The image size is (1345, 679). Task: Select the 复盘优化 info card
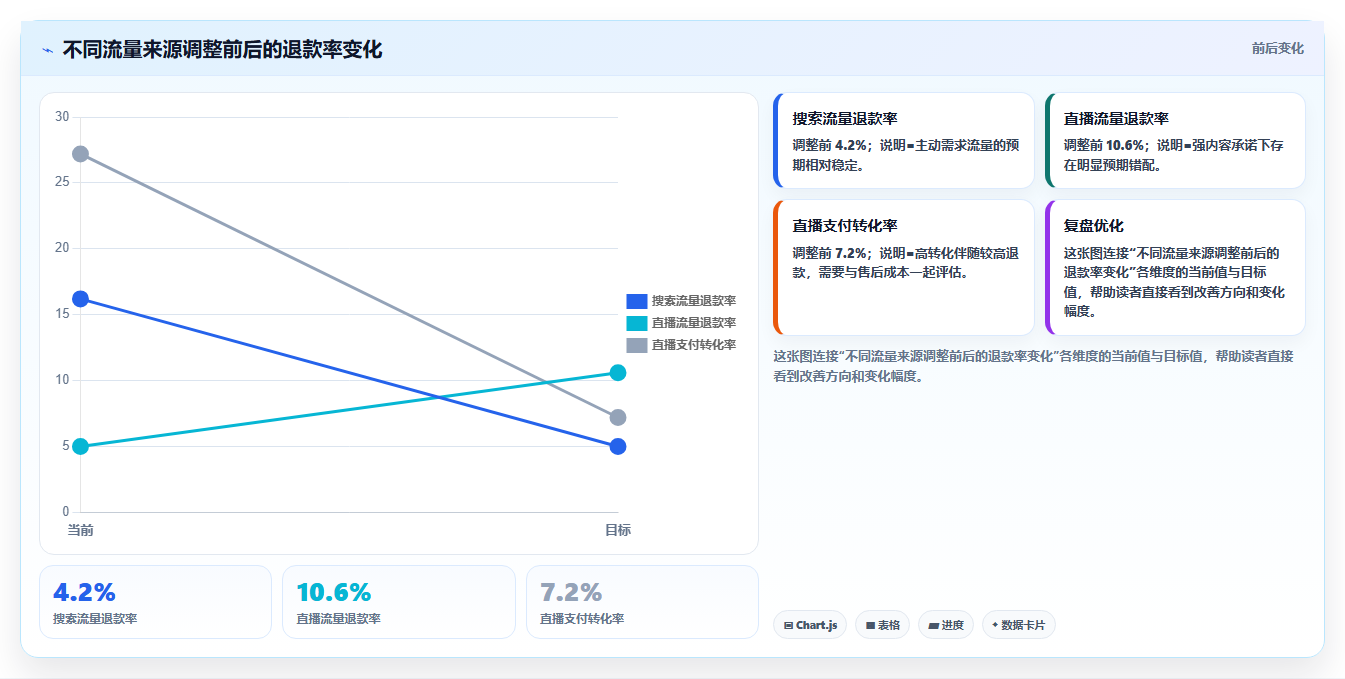pyautogui.click(x=1175, y=268)
